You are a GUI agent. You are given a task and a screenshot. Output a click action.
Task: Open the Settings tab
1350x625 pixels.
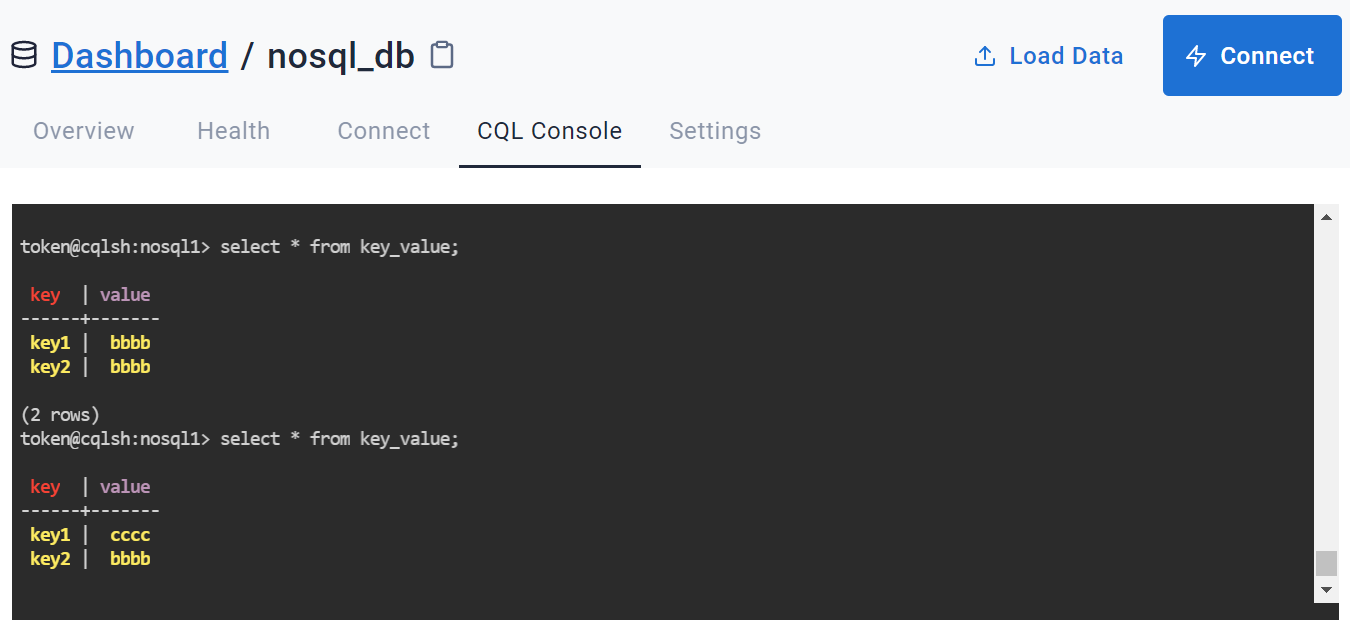[715, 131]
